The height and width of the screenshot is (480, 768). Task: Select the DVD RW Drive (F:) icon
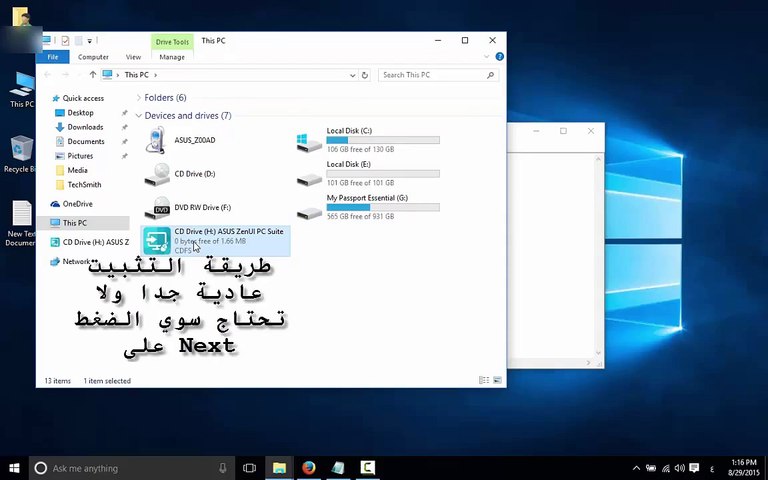click(157, 208)
